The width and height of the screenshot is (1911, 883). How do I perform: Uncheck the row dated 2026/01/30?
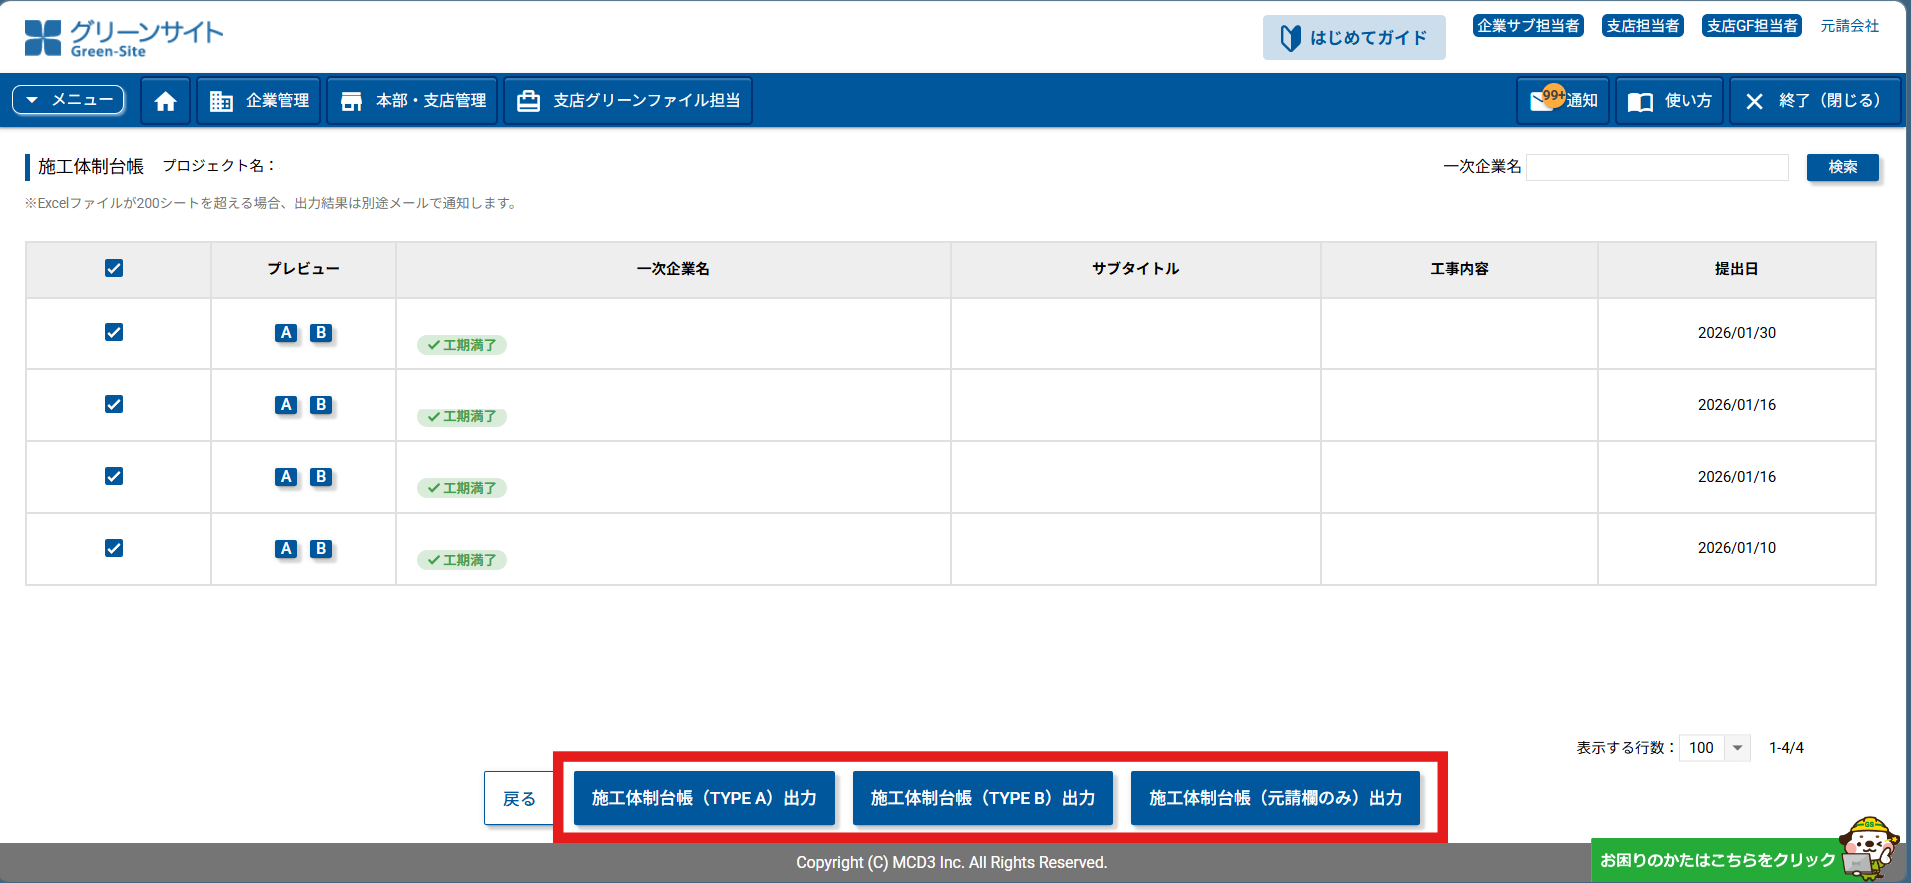114,332
